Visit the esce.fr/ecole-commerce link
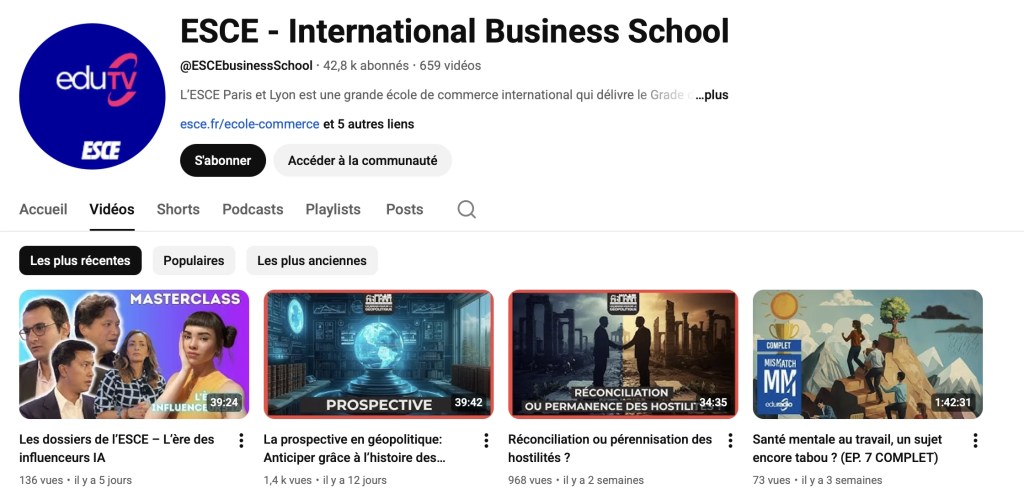This screenshot has height=499, width=1024. pyautogui.click(x=249, y=125)
